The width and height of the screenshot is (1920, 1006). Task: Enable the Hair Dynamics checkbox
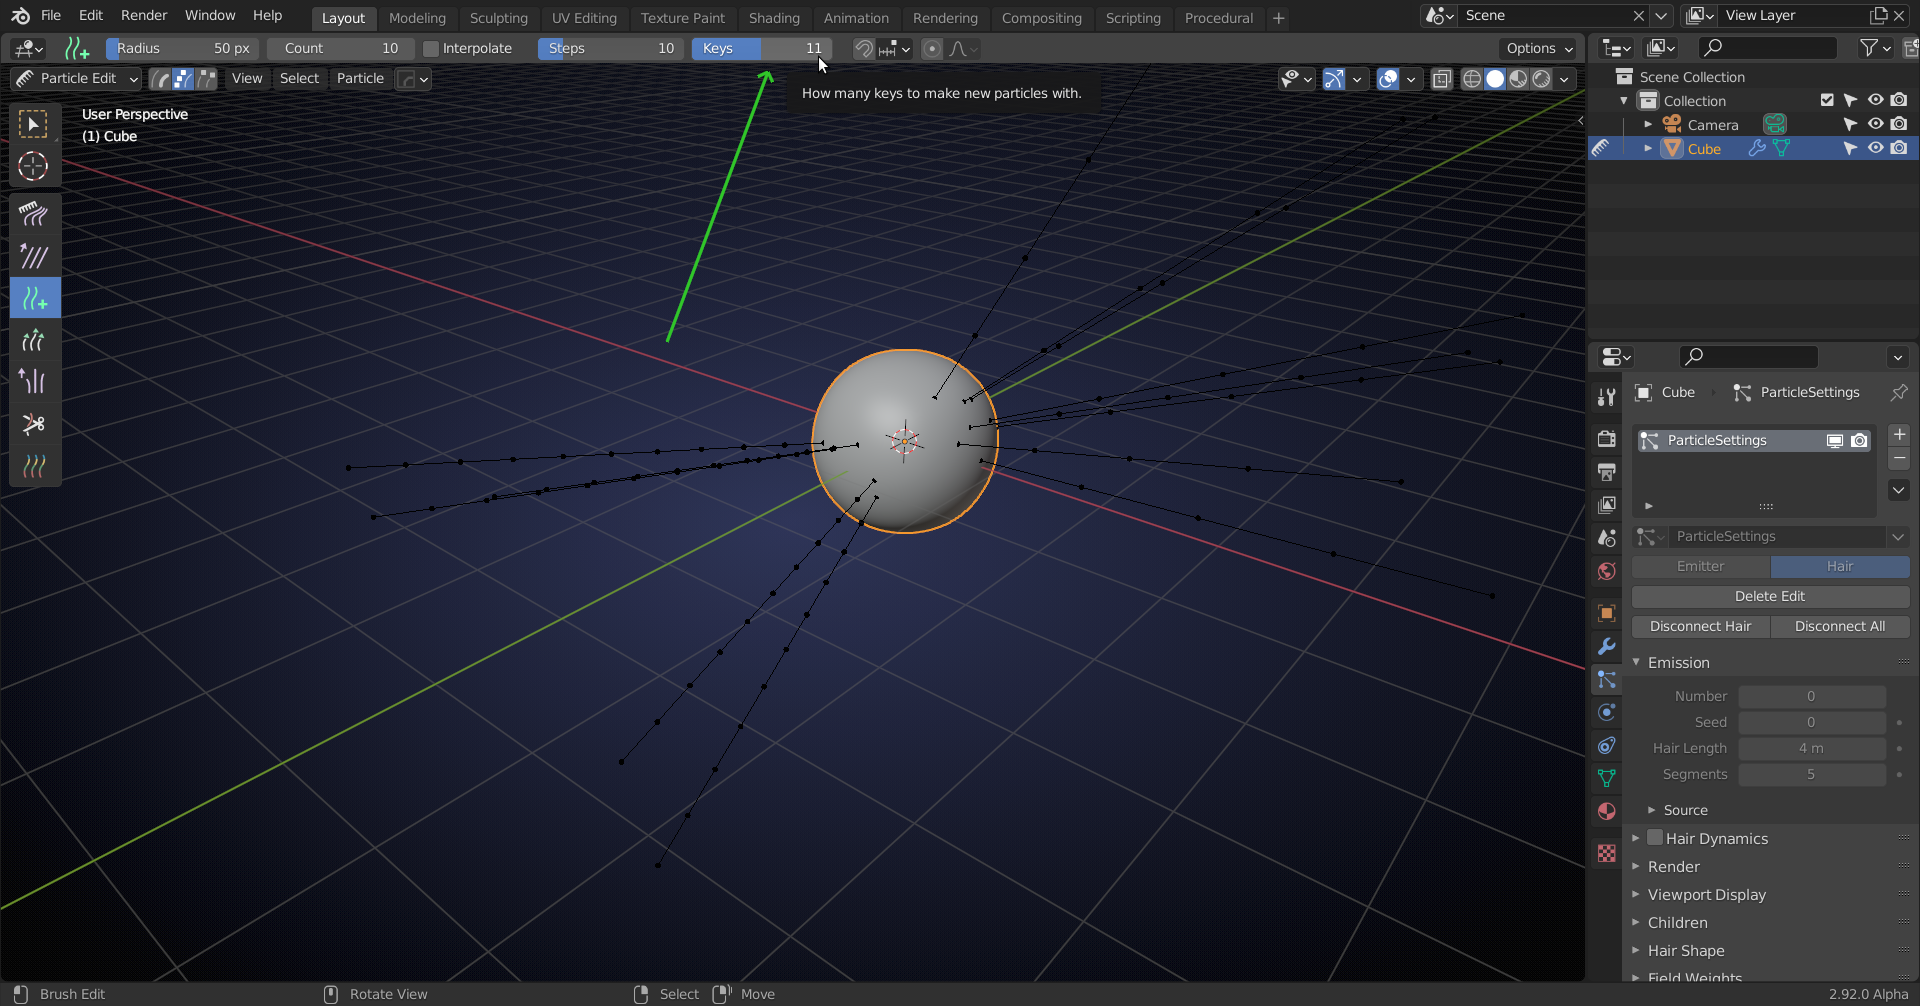click(x=1655, y=838)
